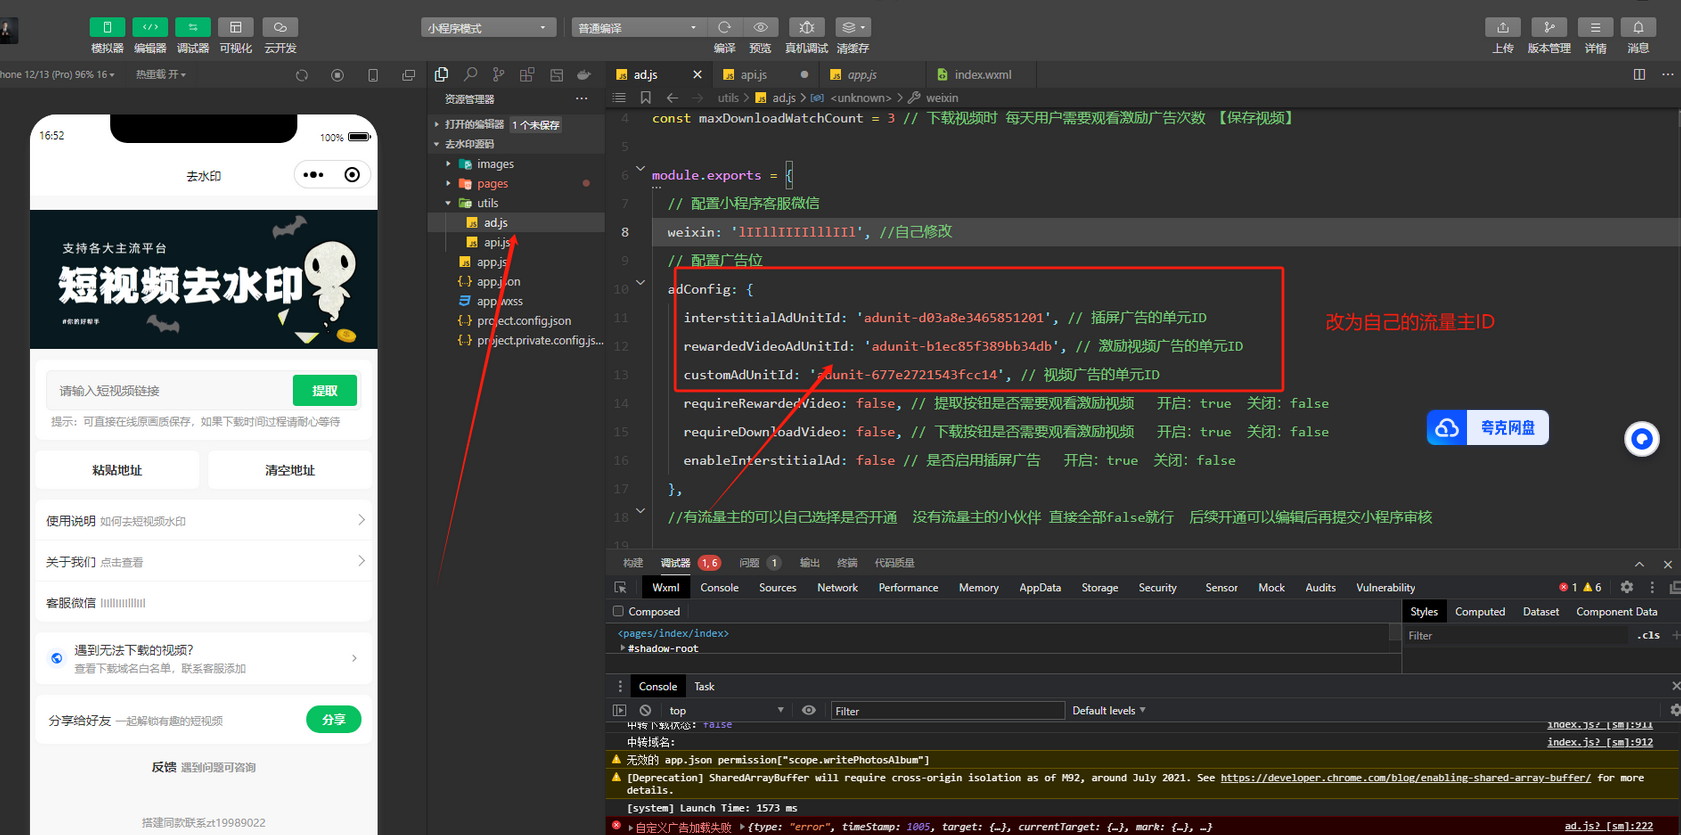Clear the console with the clear icon
The width and height of the screenshot is (1681, 835).
[x=645, y=711]
